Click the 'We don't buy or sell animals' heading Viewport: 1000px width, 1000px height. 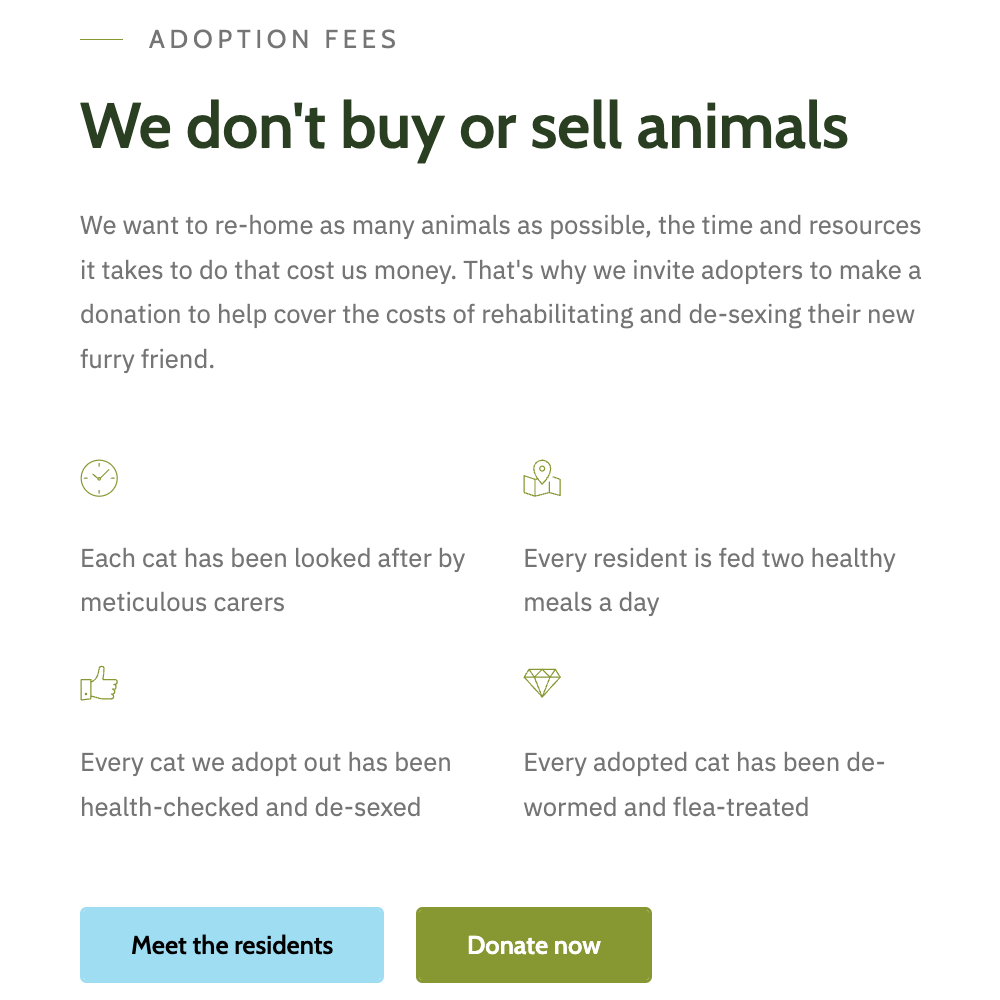tap(464, 127)
